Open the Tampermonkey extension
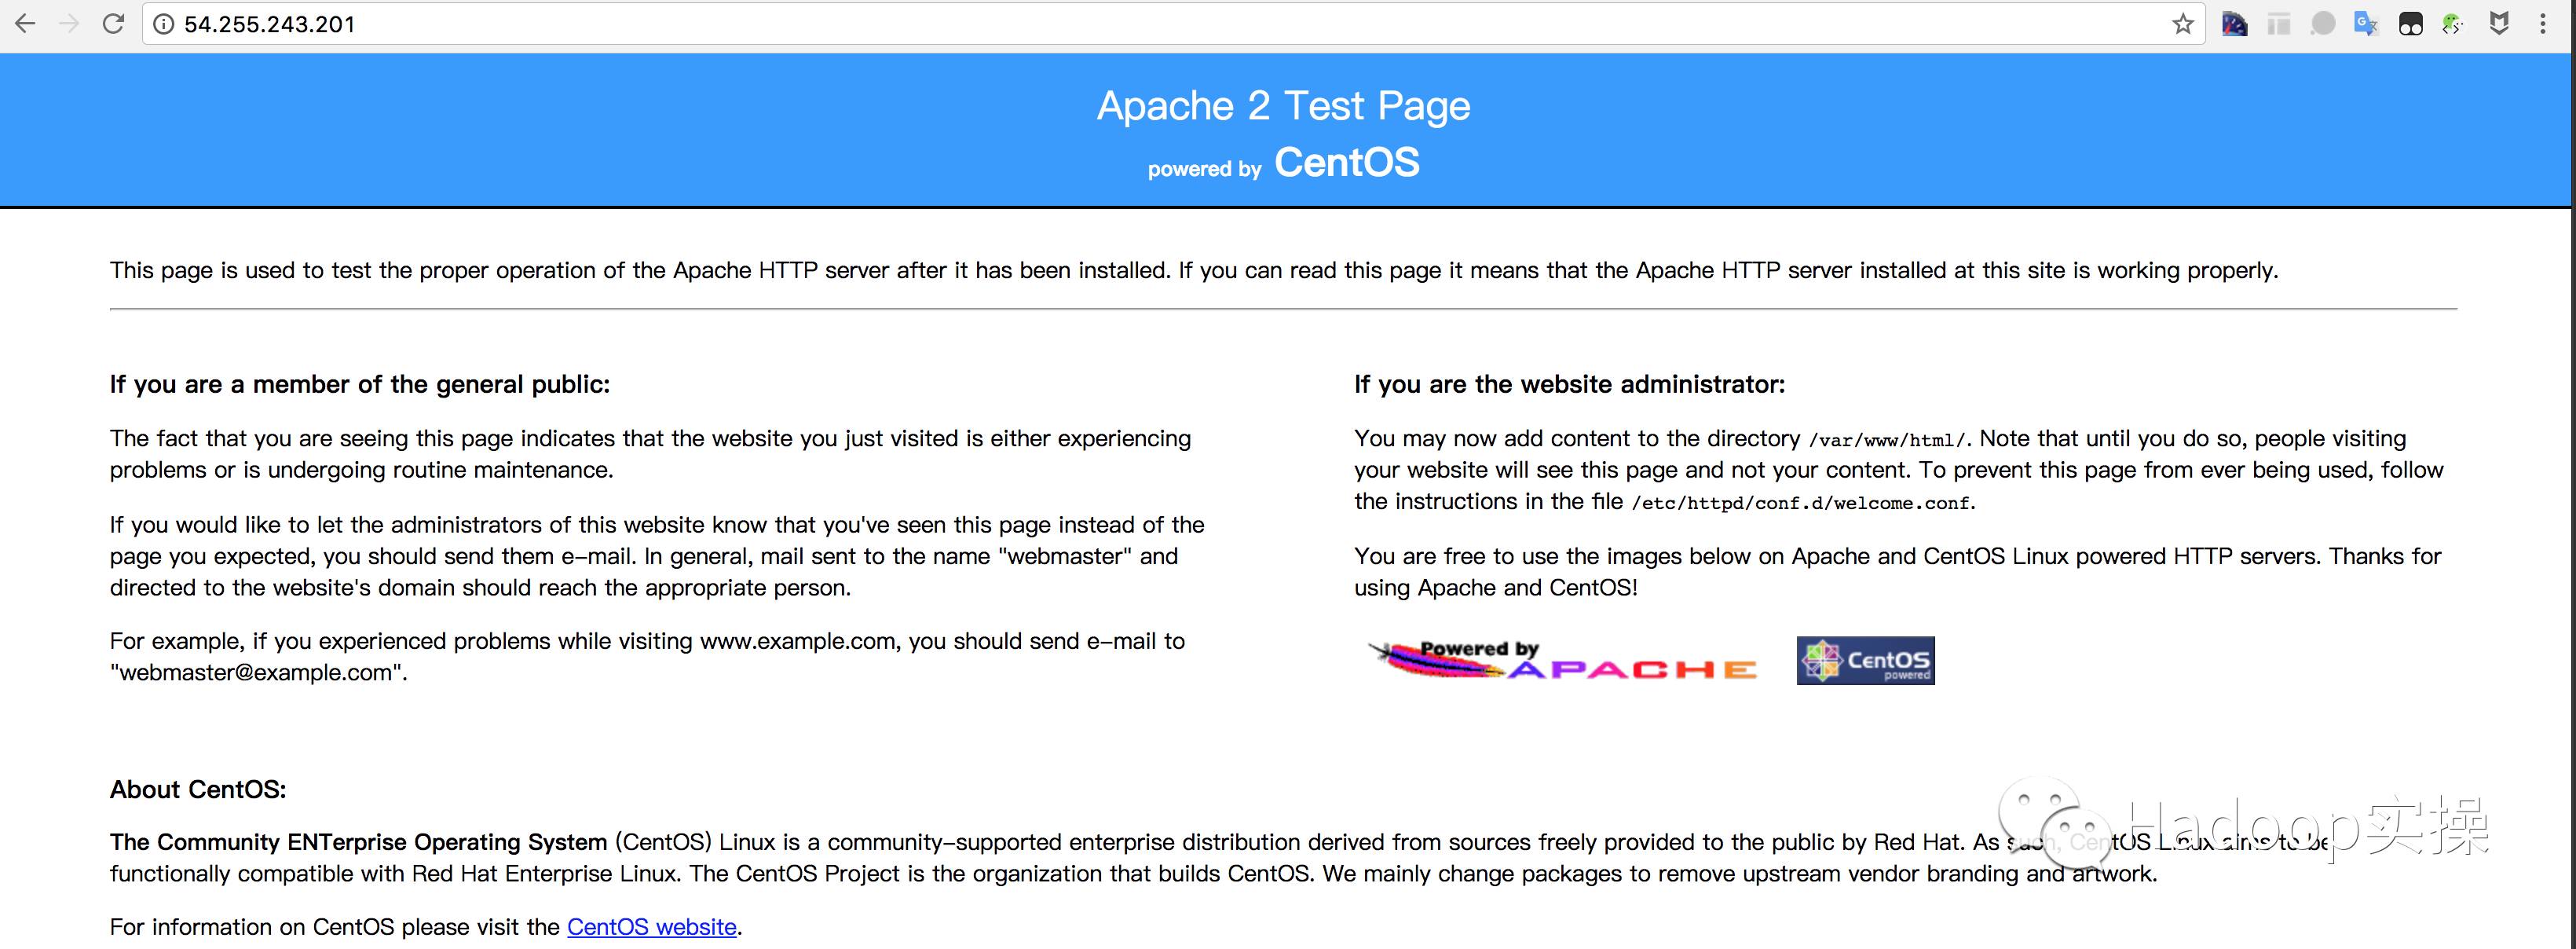Screen dimensions: 2576x949 [2411, 24]
